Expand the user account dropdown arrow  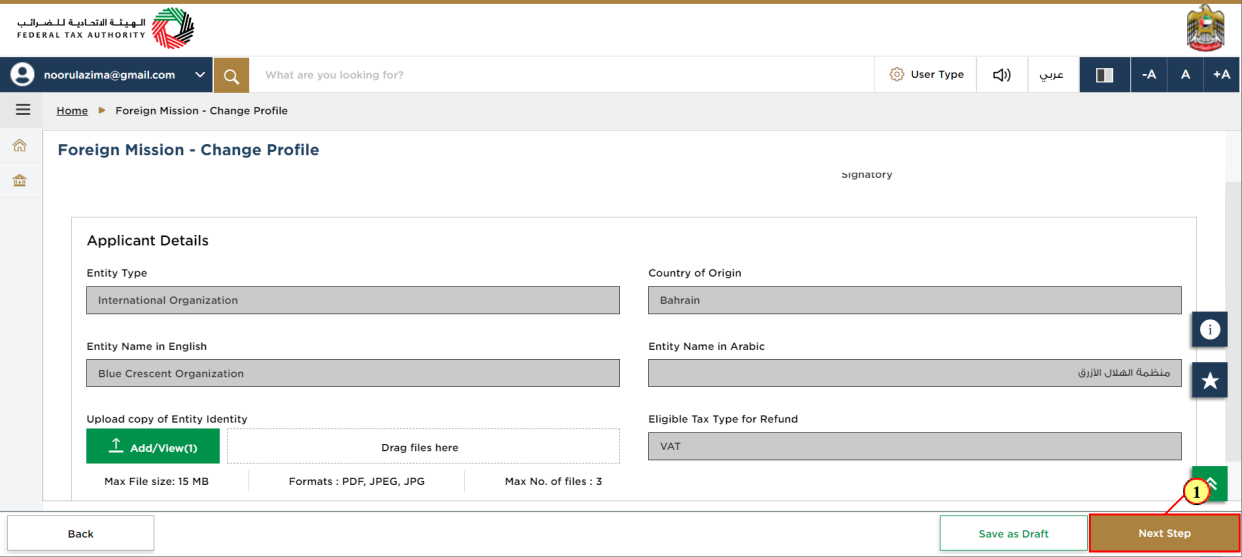point(200,75)
